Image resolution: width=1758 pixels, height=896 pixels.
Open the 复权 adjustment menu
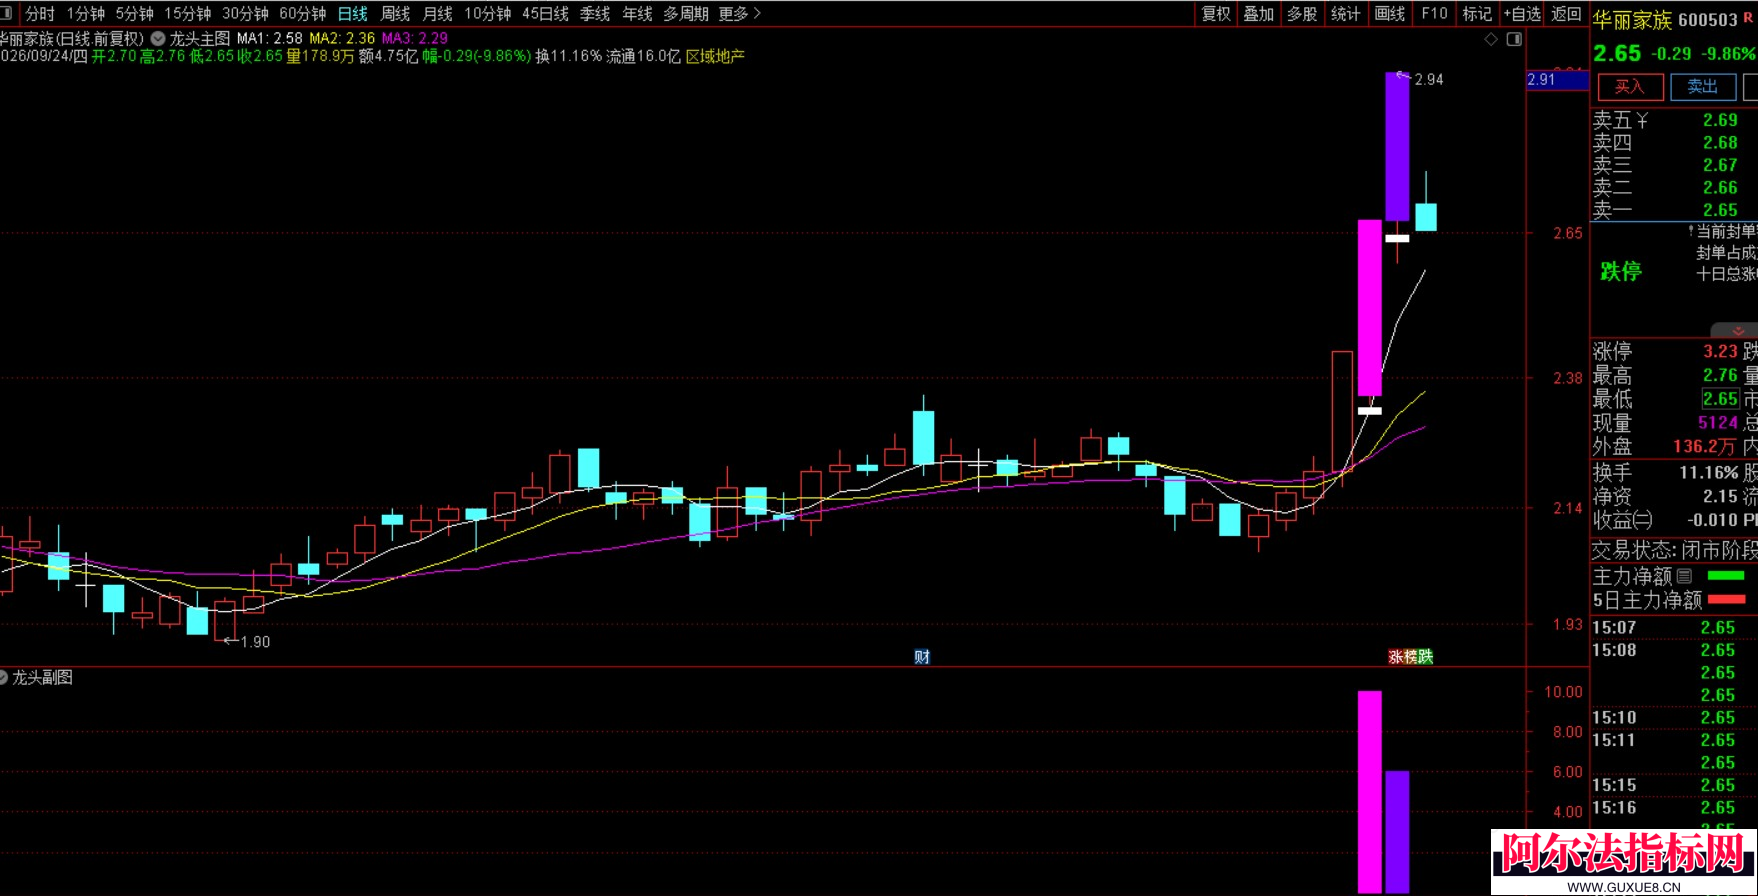click(x=1216, y=14)
